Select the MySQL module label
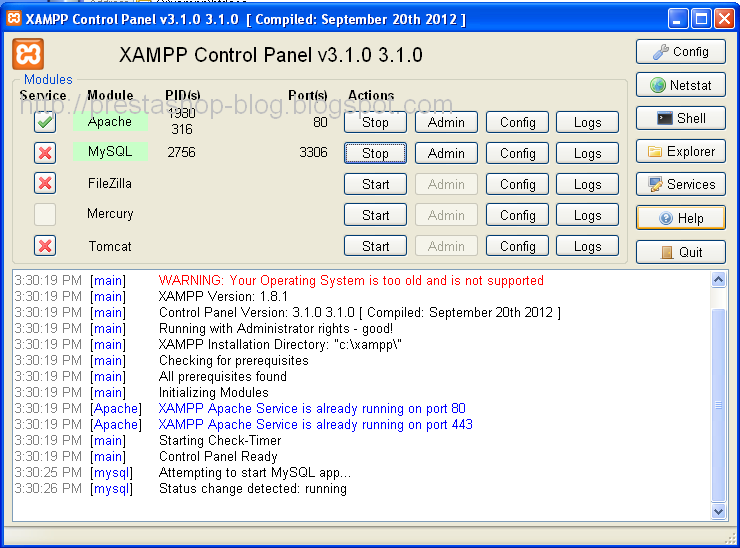The height and width of the screenshot is (548, 740). coord(110,152)
